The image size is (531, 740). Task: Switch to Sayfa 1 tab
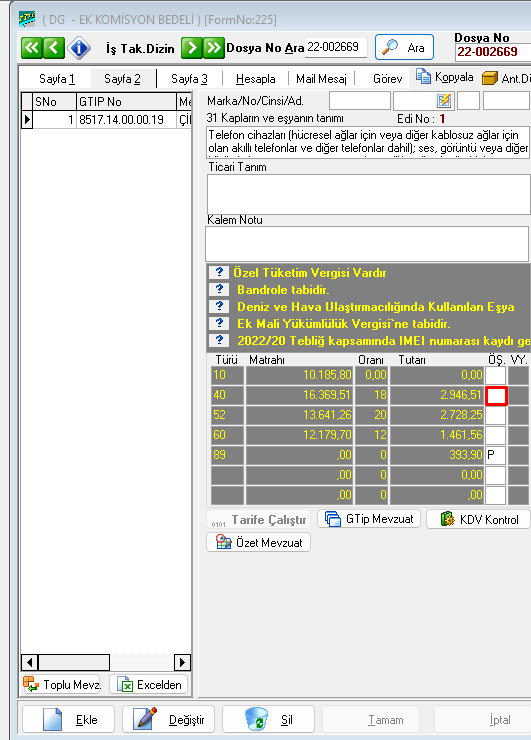coord(57,79)
